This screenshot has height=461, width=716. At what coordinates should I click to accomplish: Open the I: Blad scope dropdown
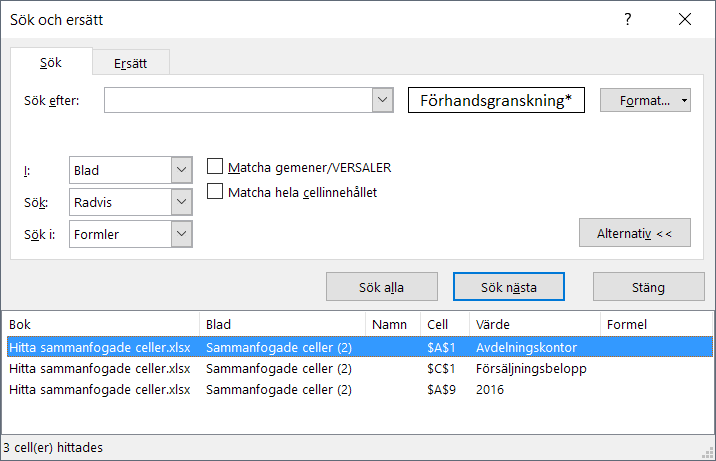pos(181,171)
